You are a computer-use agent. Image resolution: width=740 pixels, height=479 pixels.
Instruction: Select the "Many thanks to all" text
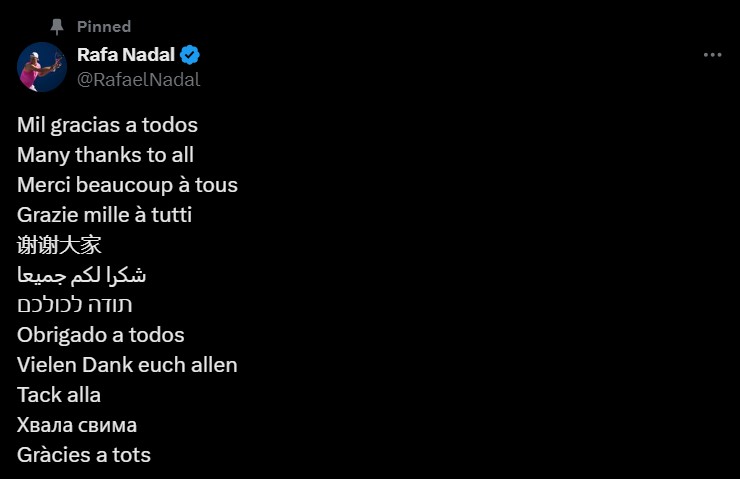(x=105, y=155)
